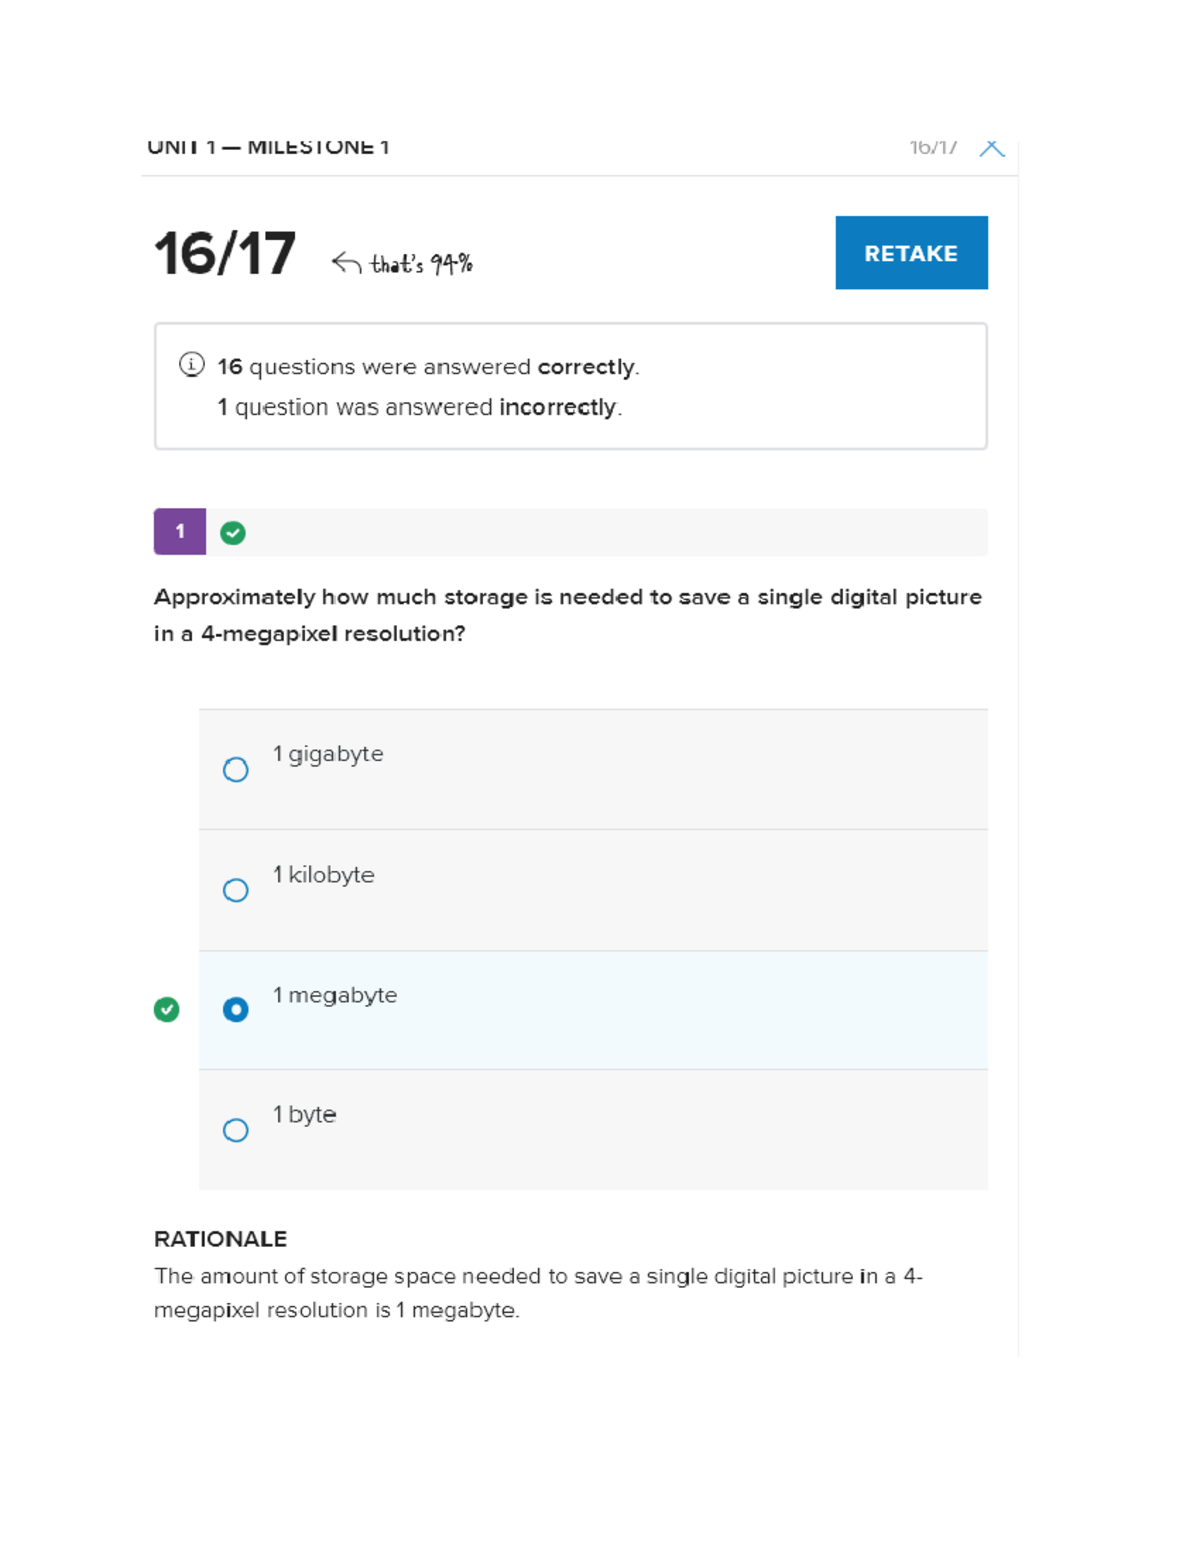Click green checkmark next to question number

233,533
